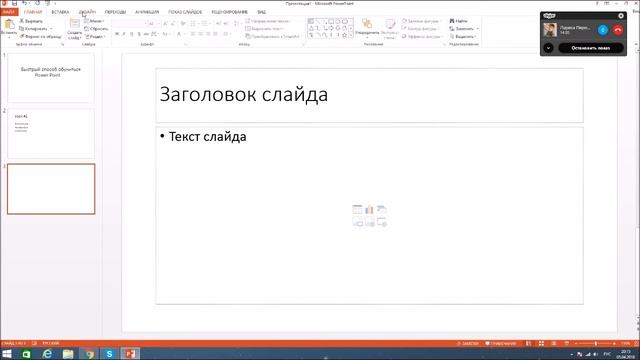Select slide 2 thumbnail in the panel

[x=51, y=133]
